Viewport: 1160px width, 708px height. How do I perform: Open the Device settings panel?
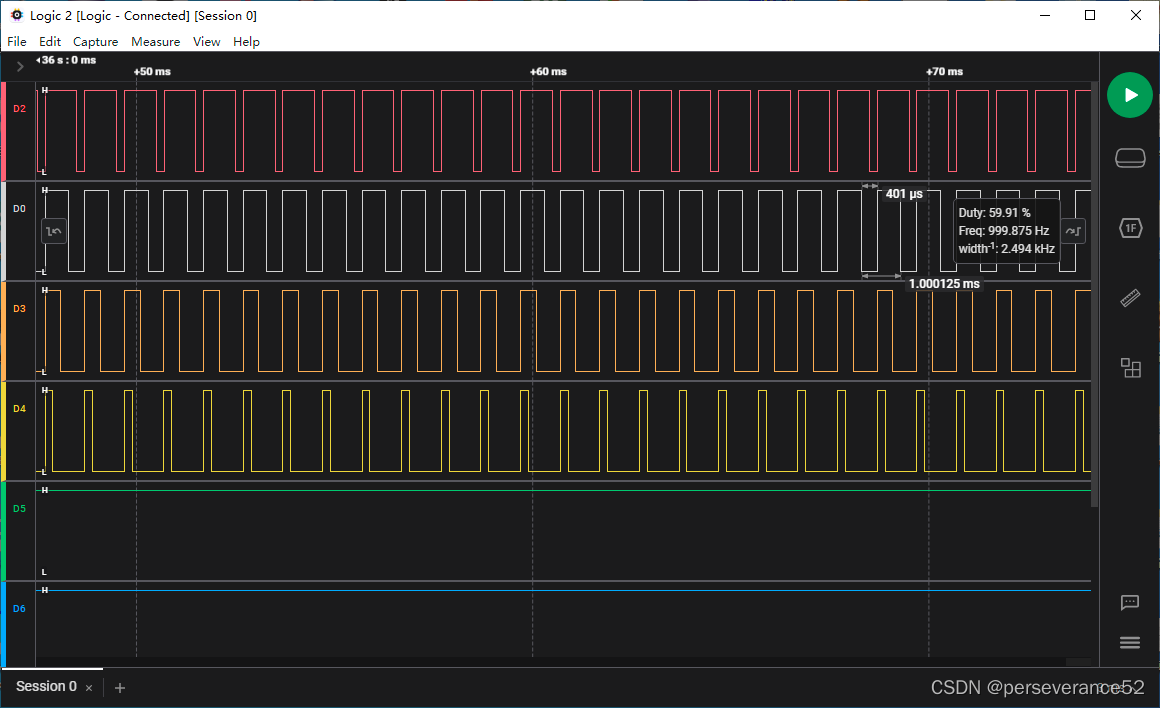1129,157
